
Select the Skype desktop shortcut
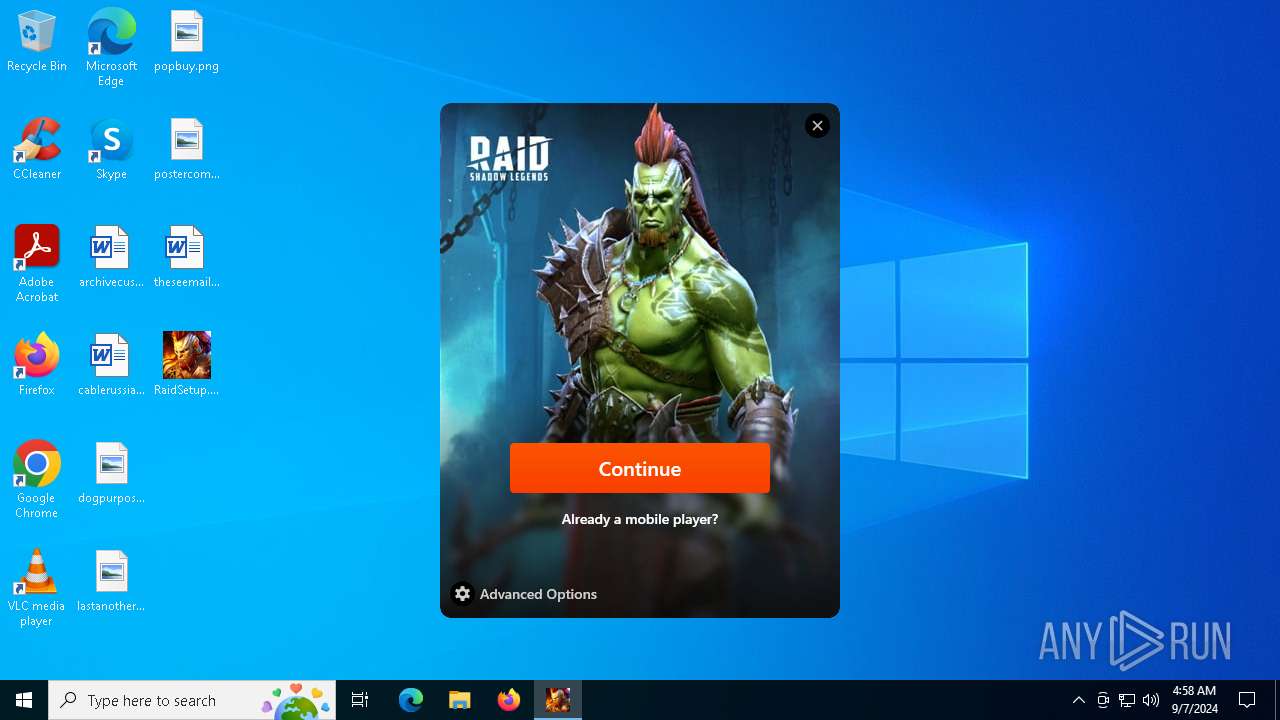111,150
